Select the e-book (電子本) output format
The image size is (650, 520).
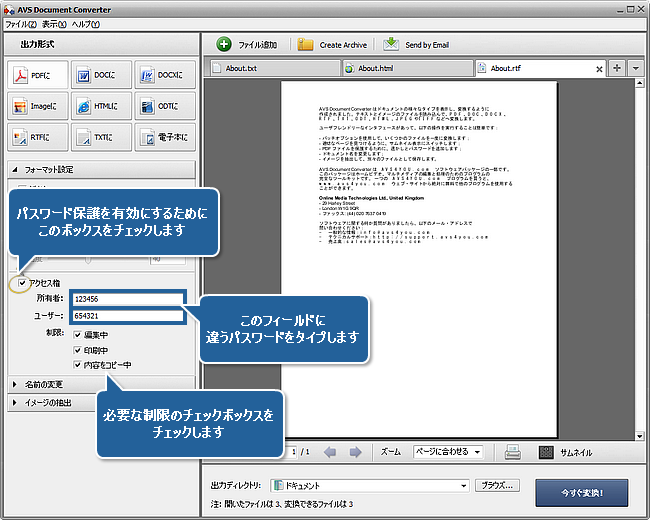click(165, 137)
